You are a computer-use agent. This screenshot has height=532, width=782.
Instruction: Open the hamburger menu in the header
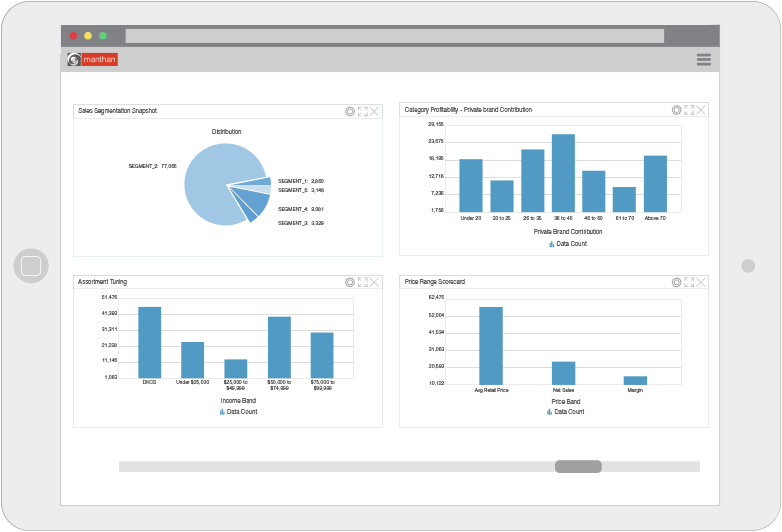pyautogui.click(x=704, y=60)
